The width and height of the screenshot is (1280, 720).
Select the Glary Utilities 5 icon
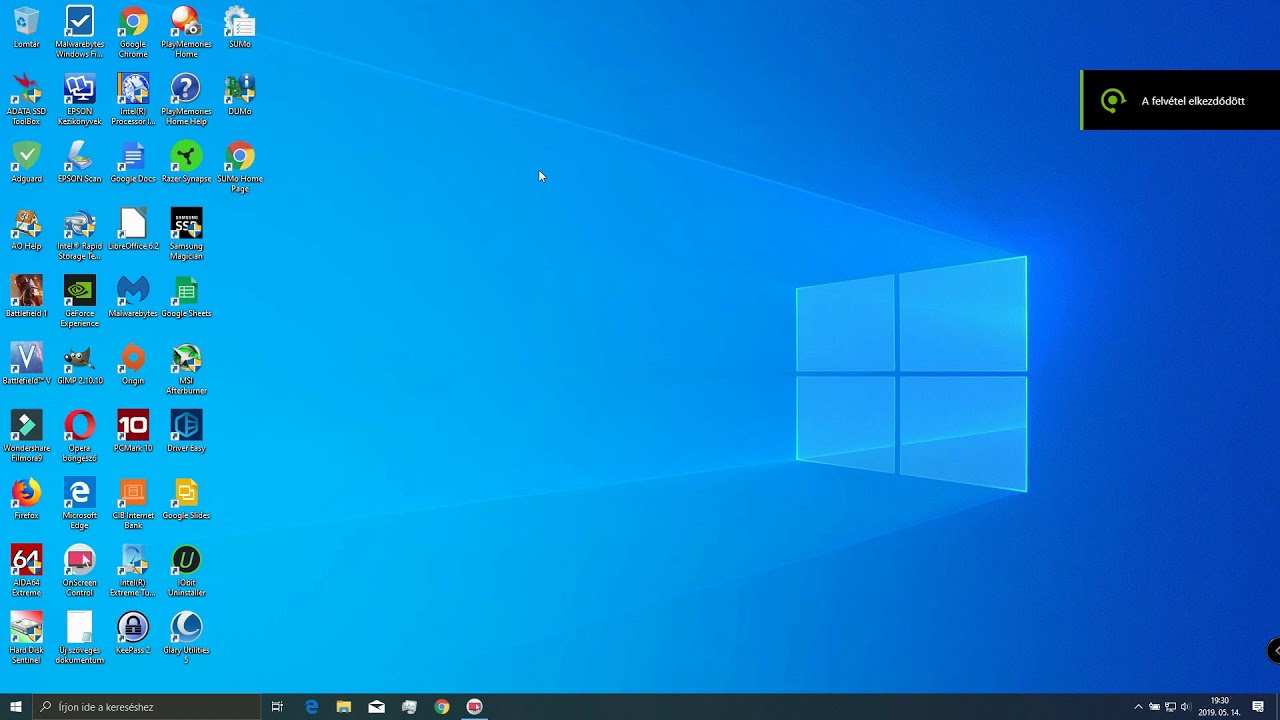(x=186, y=637)
